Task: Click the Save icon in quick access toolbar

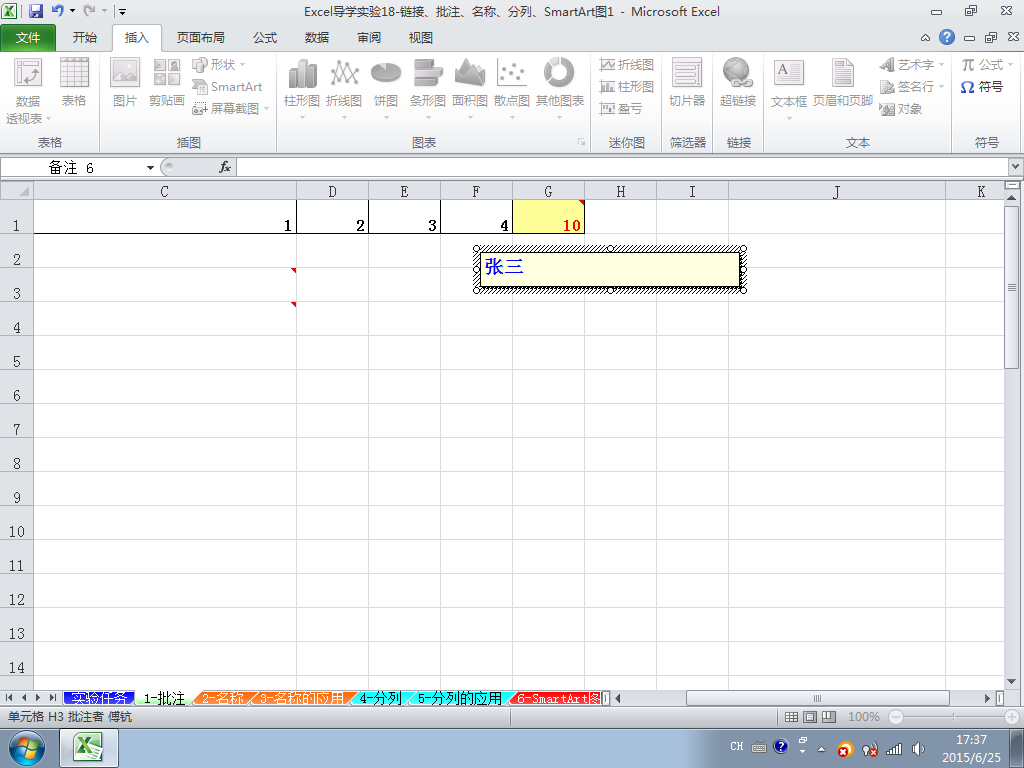Action: click(x=36, y=11)
